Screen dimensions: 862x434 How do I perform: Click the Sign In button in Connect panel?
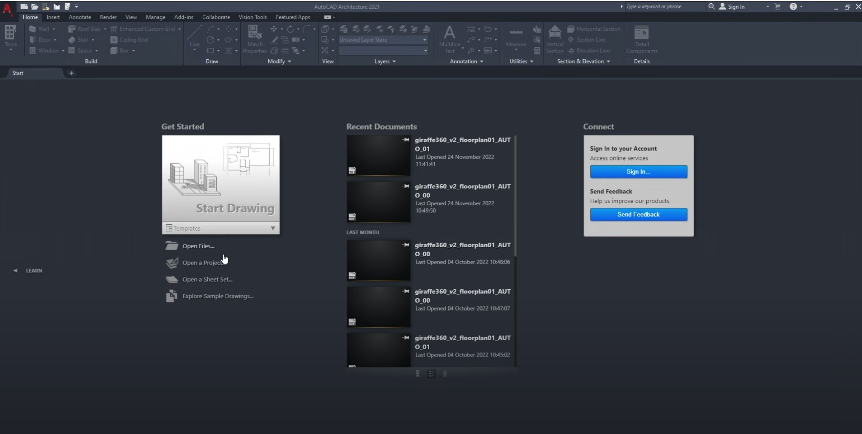[x=637, y=171]
